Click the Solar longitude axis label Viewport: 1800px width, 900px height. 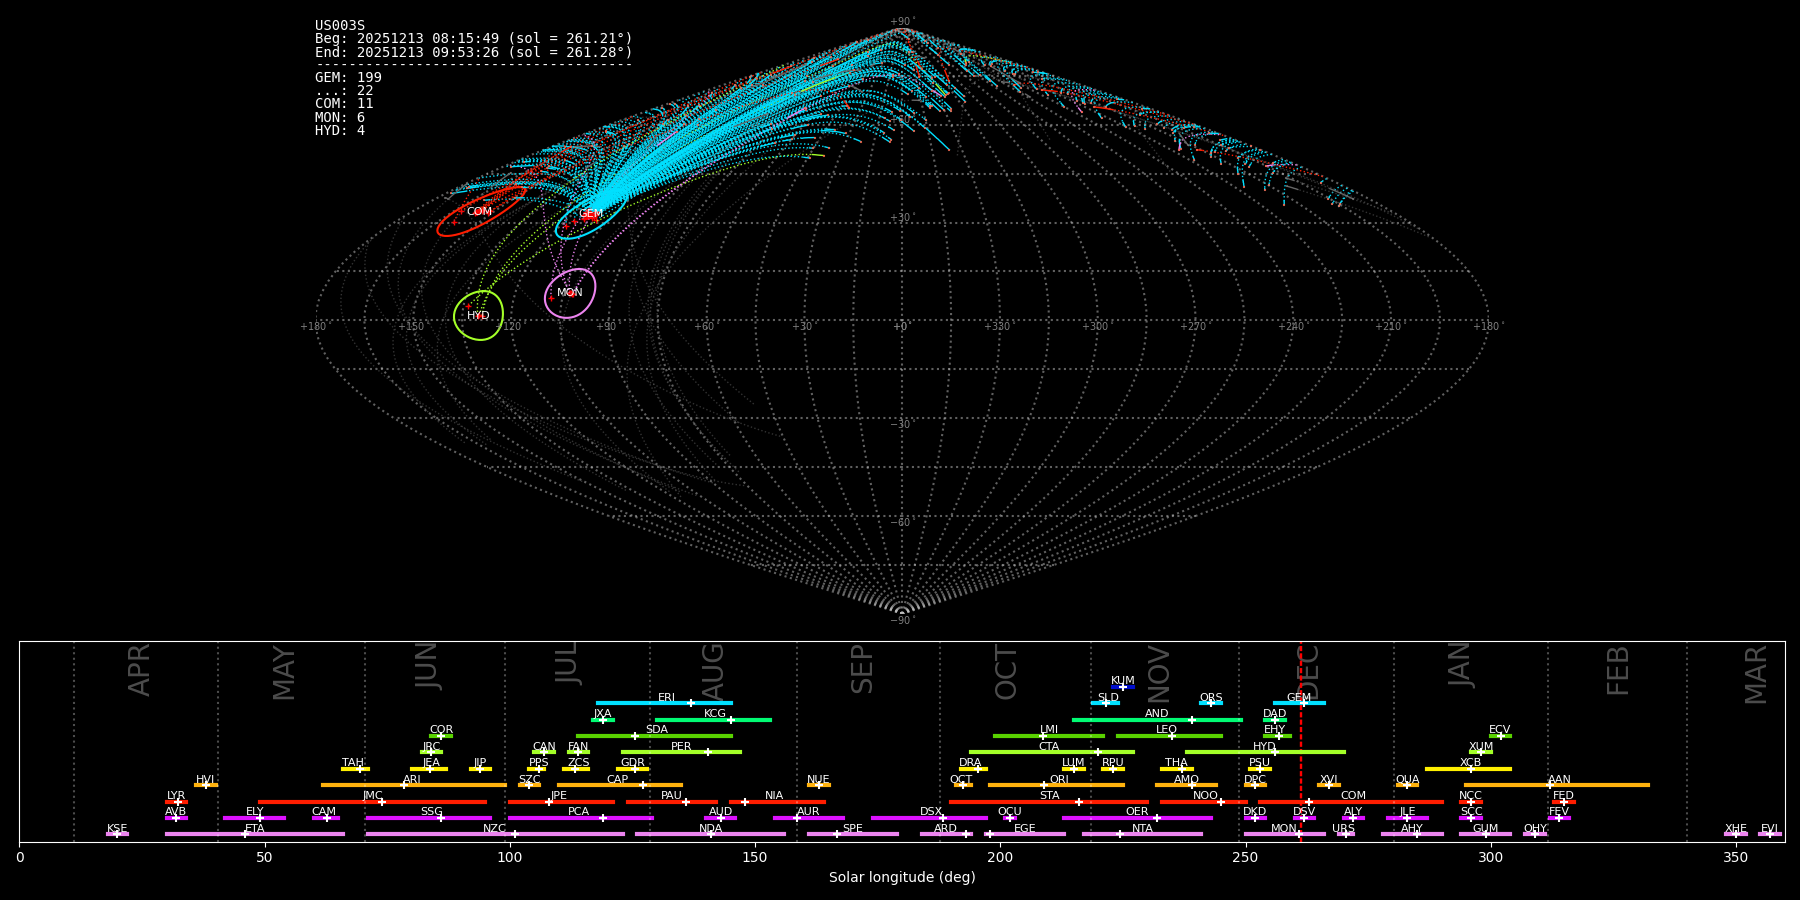[x=901, y=878]
